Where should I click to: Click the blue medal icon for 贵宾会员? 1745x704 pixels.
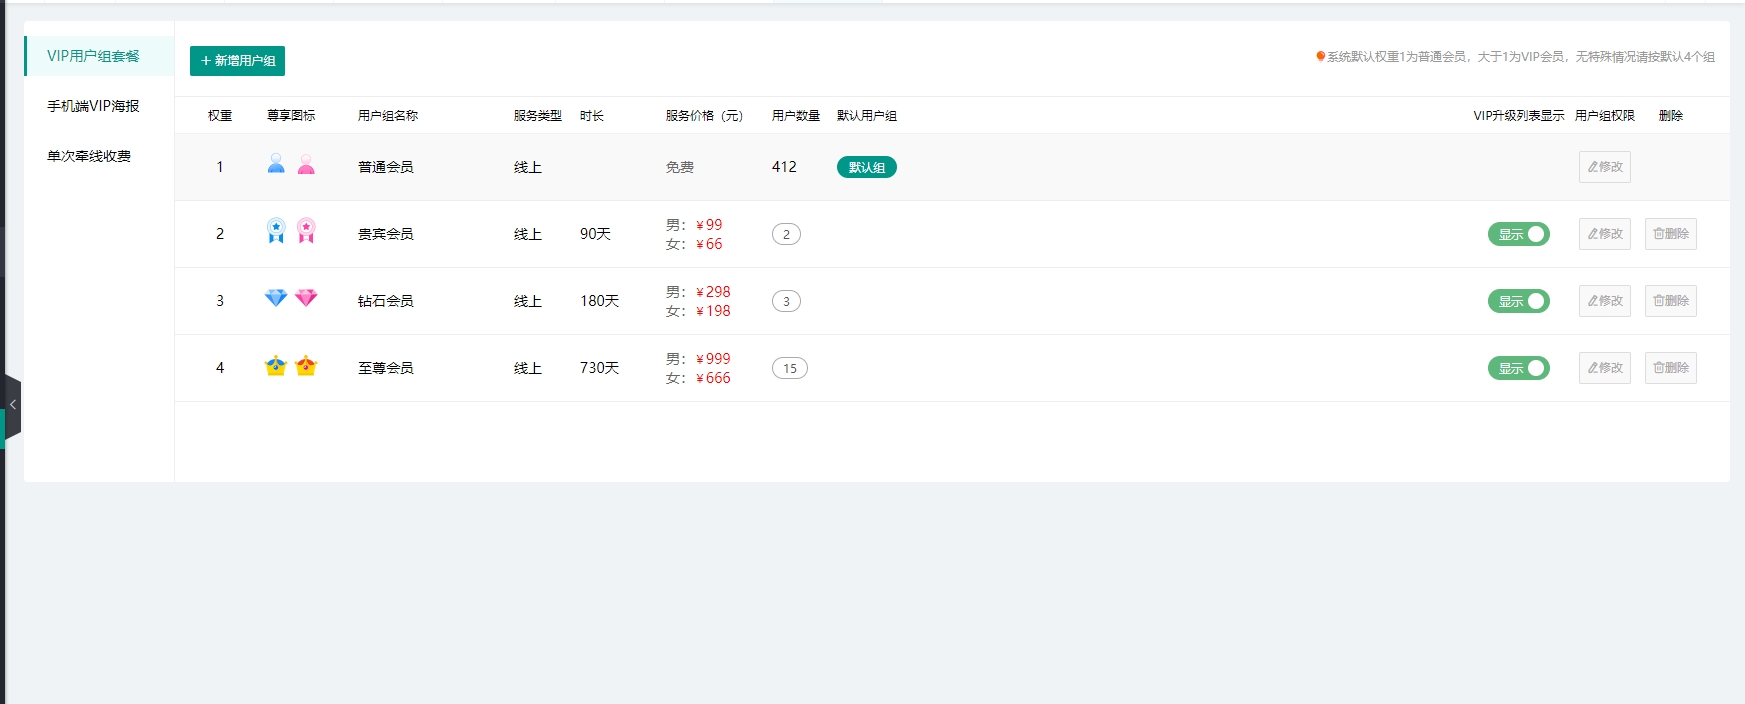click(x=276, y=231)
